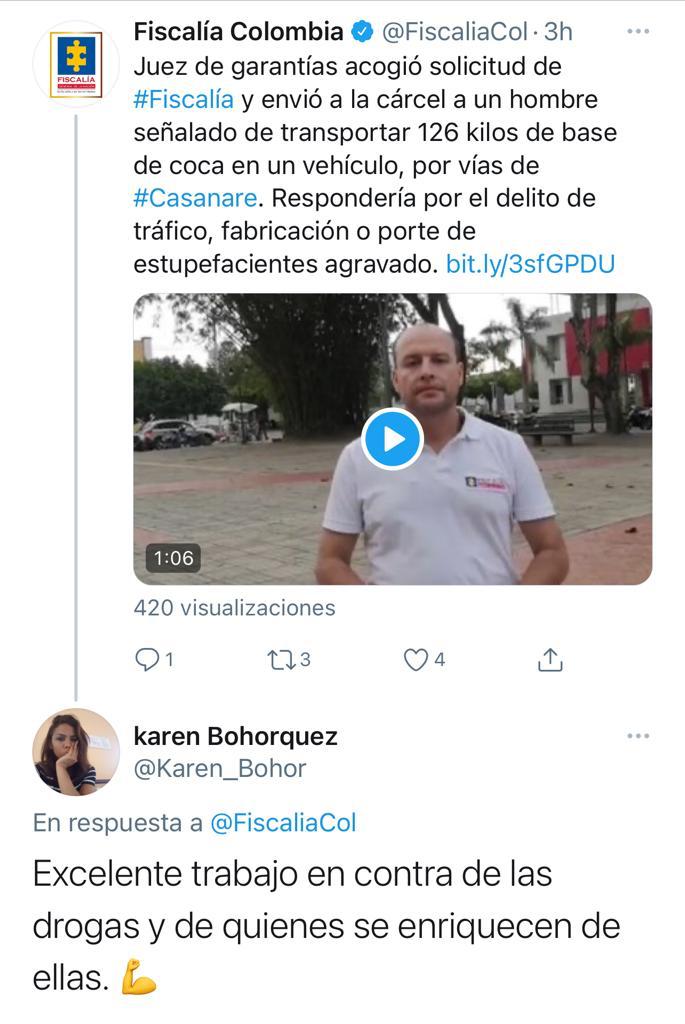
Task: Open the #Fiscalía hashtag
Action: (x=183, y=99)
